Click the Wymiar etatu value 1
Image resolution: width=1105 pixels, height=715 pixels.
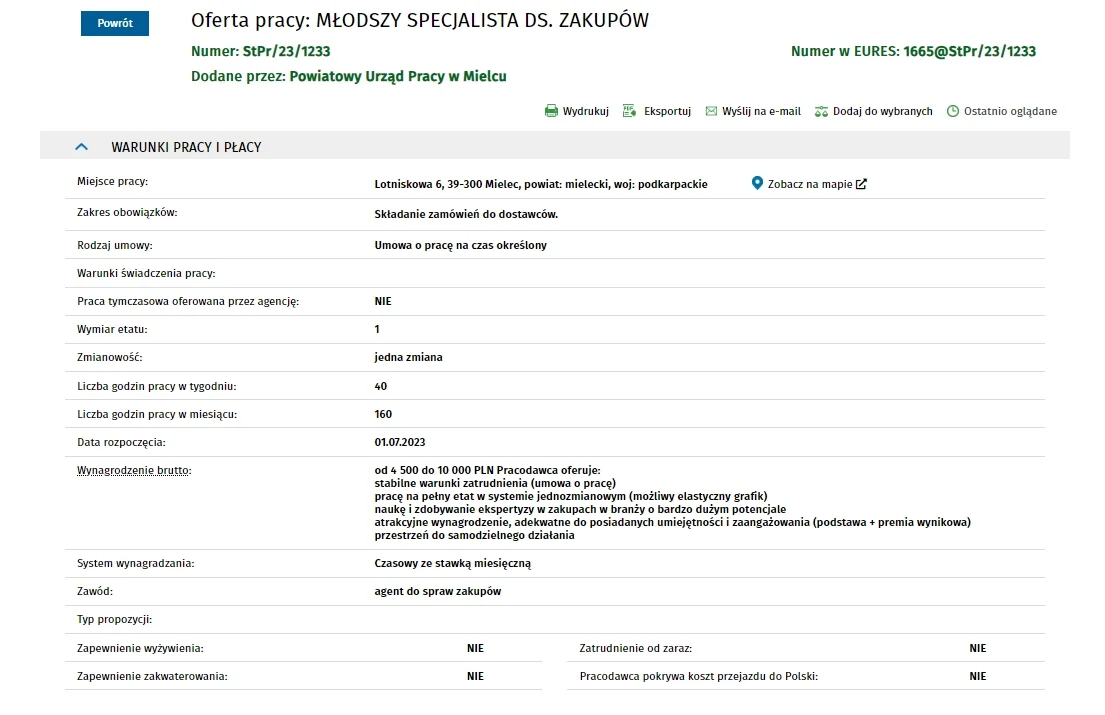point(377,329)
